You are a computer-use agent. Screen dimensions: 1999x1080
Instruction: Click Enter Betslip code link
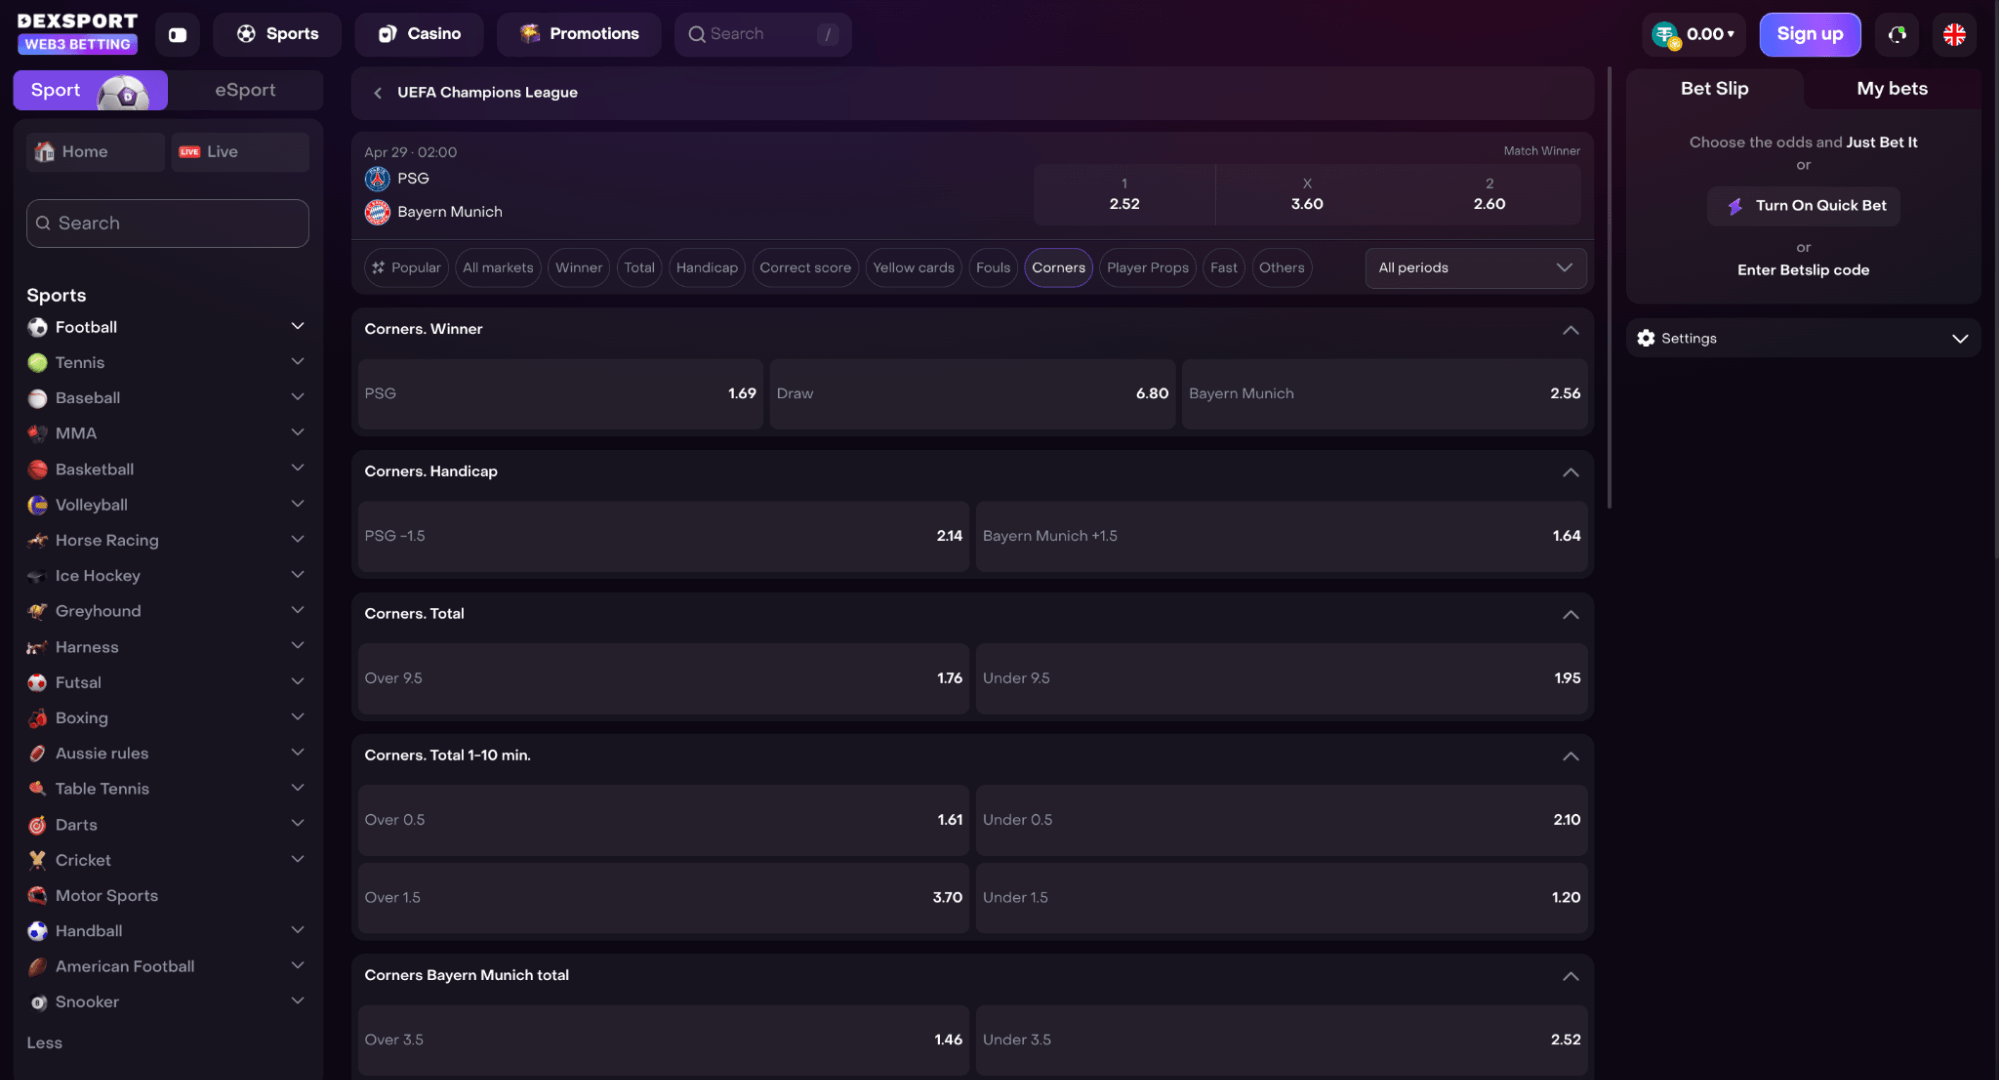click(x=1803, y=270)
